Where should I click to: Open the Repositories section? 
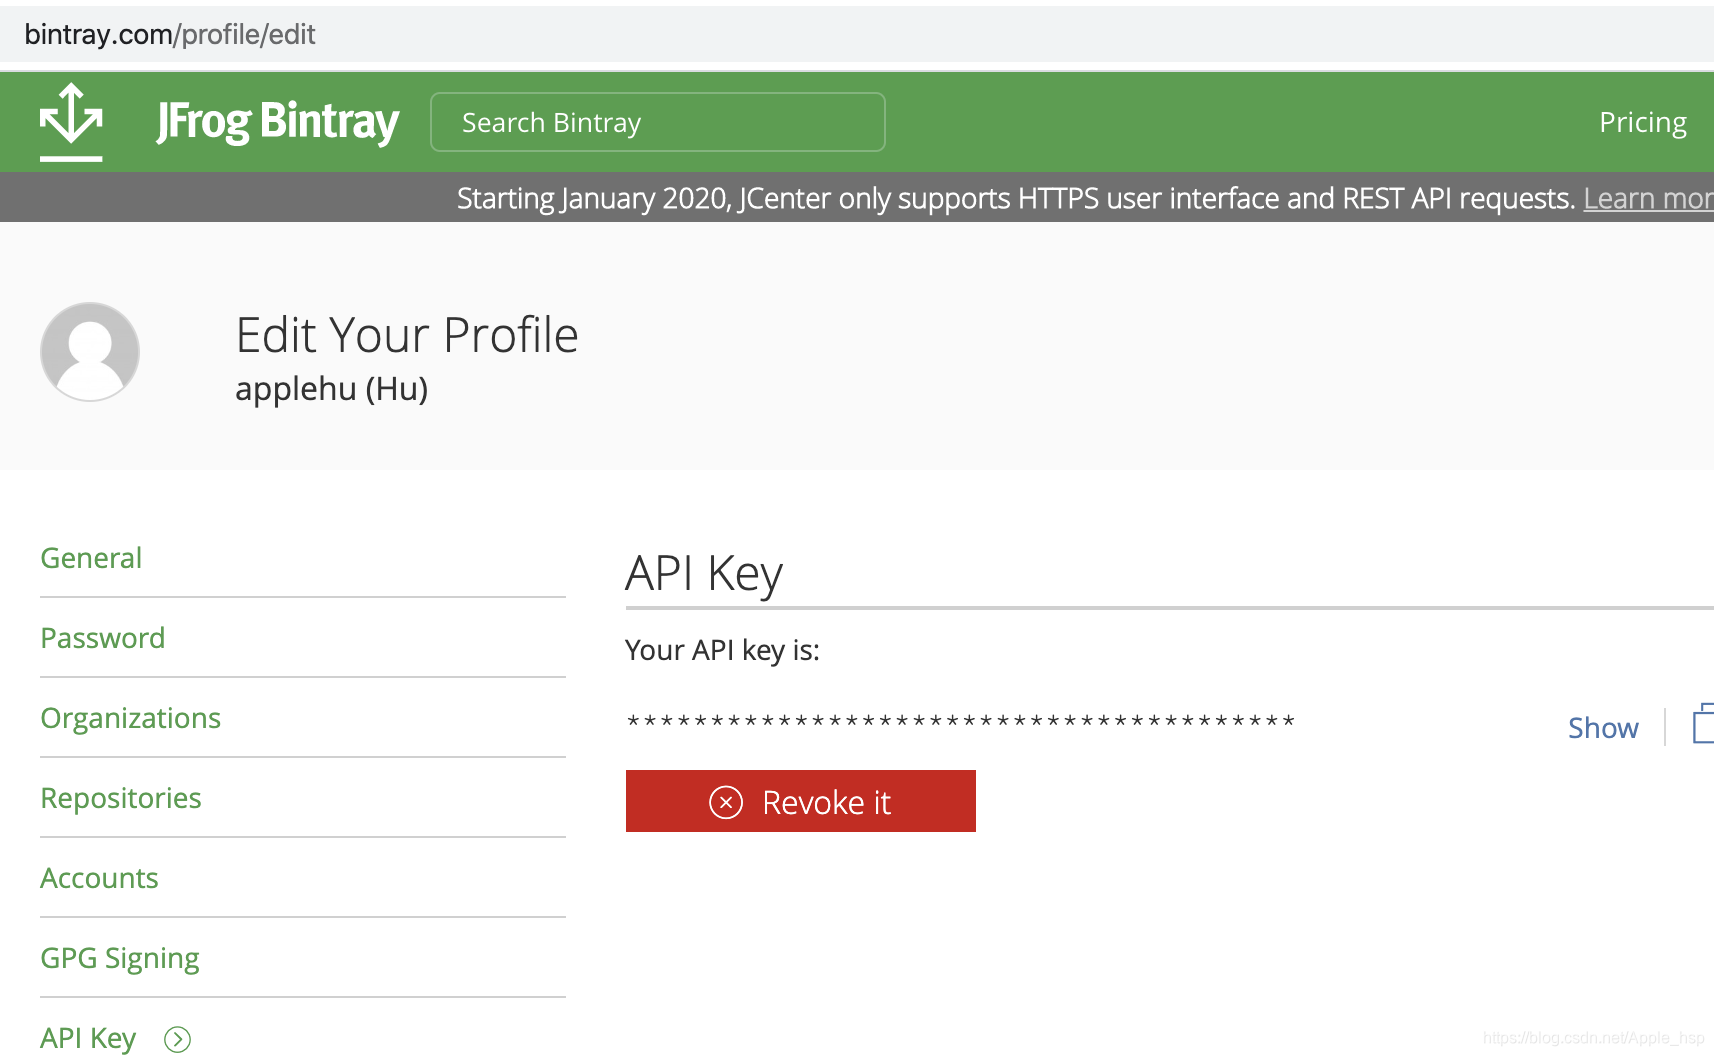pyautogui.click(x=121, y=798)
